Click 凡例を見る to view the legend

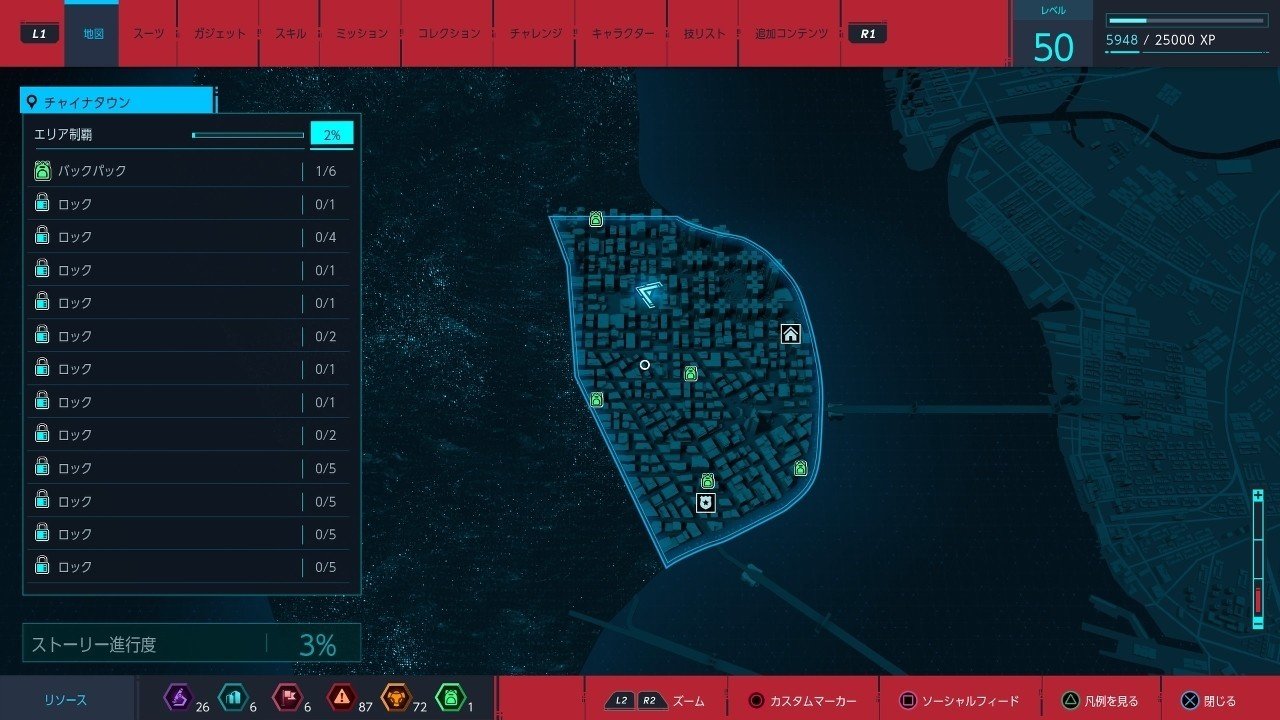1111,701
